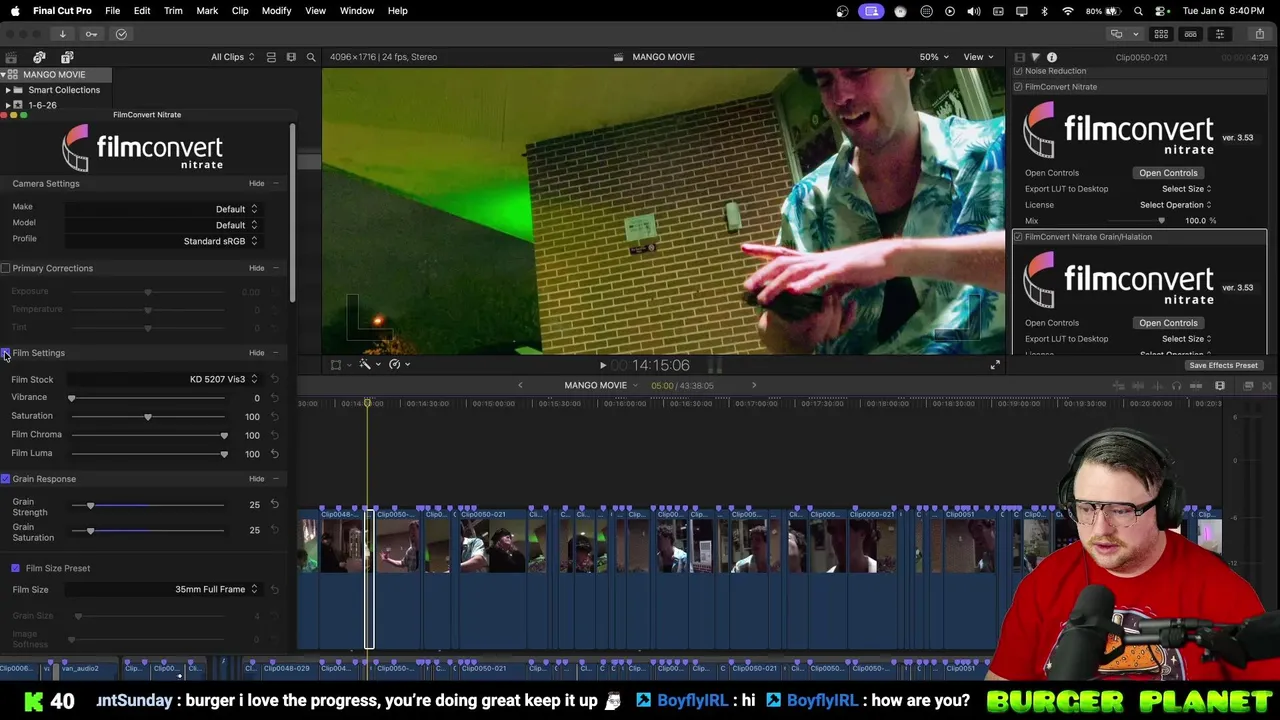Open the viewer 50% zoom dropdown
1280x720 pixels.
pyautogui.click(x=934, y=57)
